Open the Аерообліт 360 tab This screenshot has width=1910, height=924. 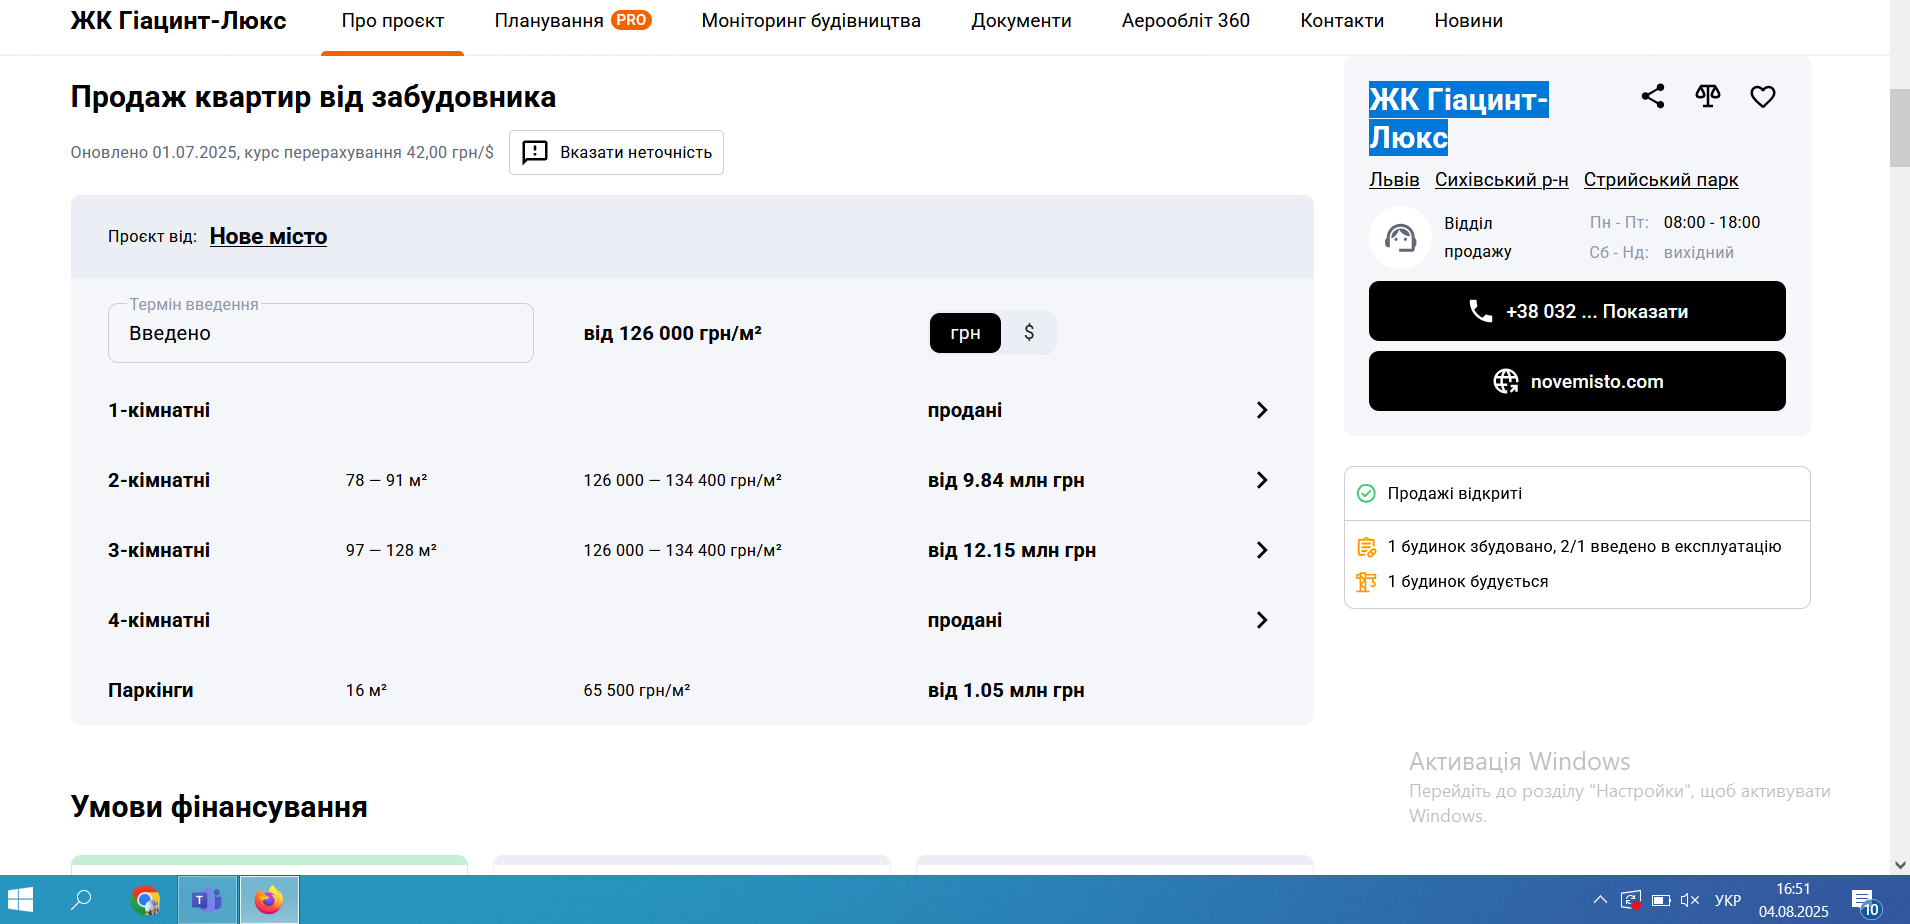pyautogui.click(x=1186, y=21)
